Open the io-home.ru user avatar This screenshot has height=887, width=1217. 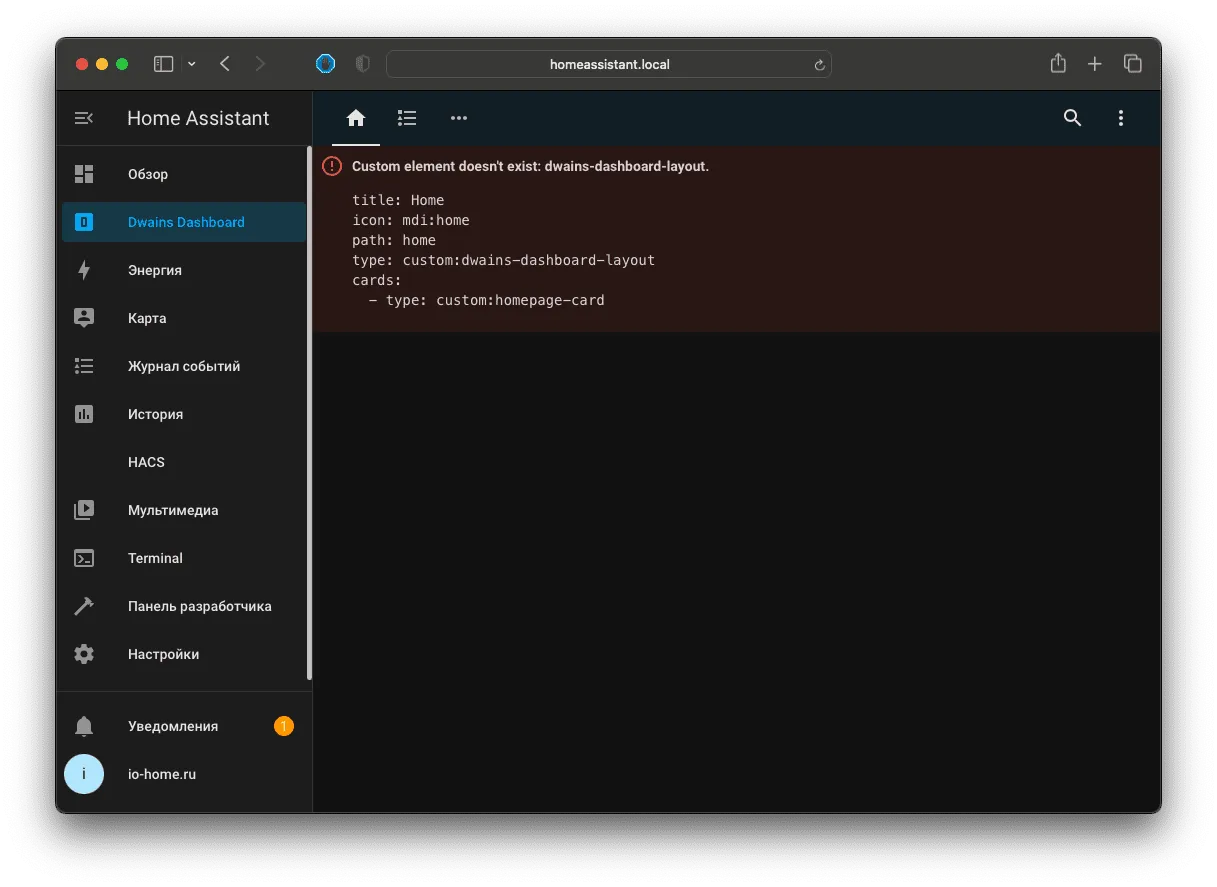84,774
